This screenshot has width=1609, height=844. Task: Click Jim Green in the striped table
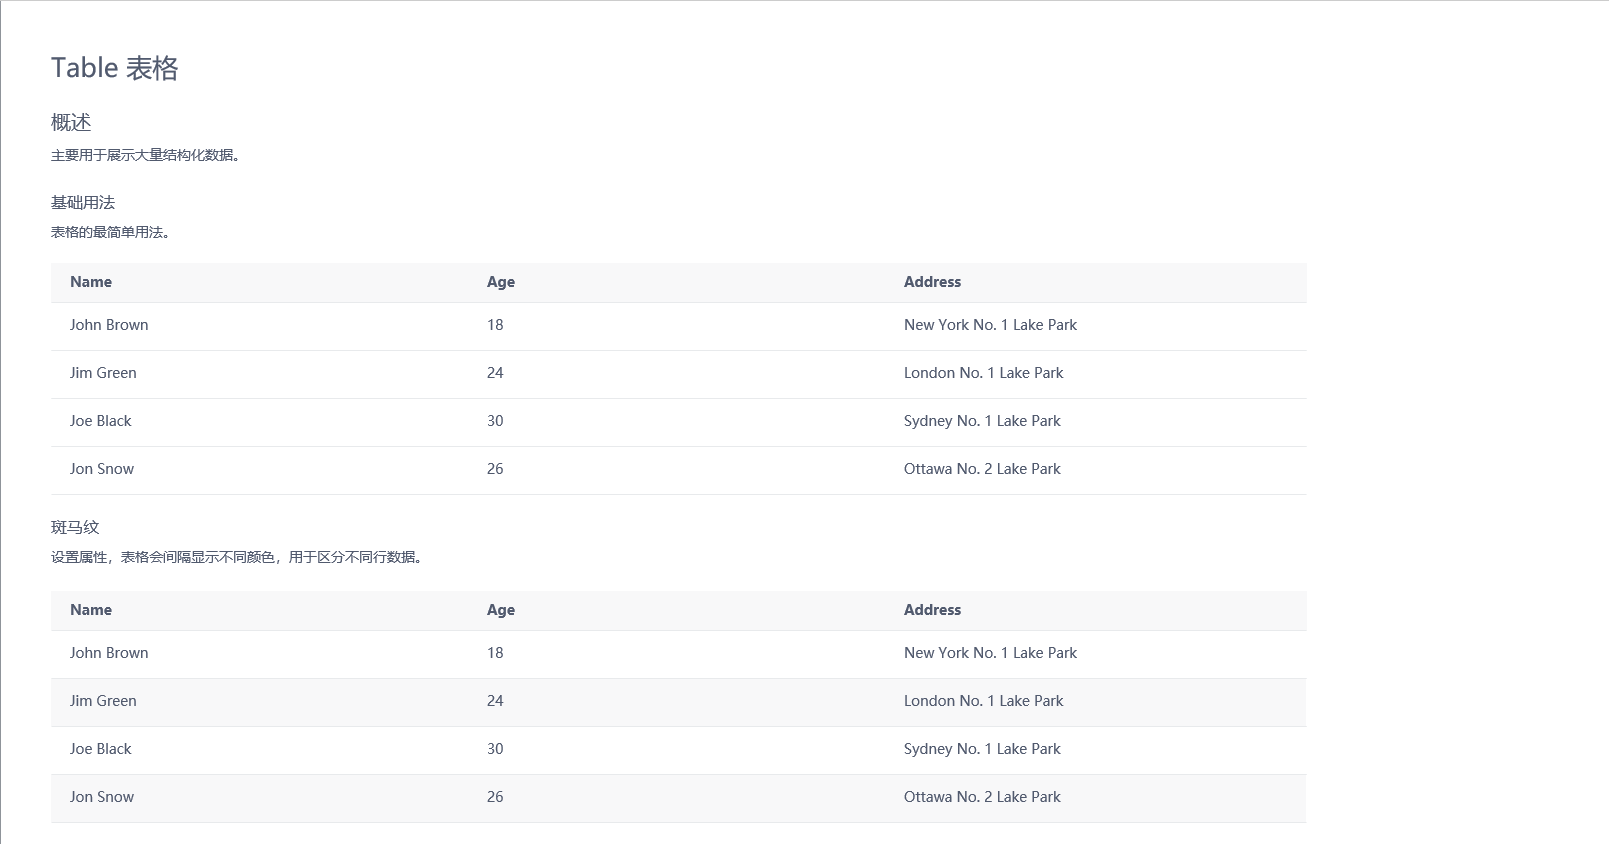(x=103, y=701)
